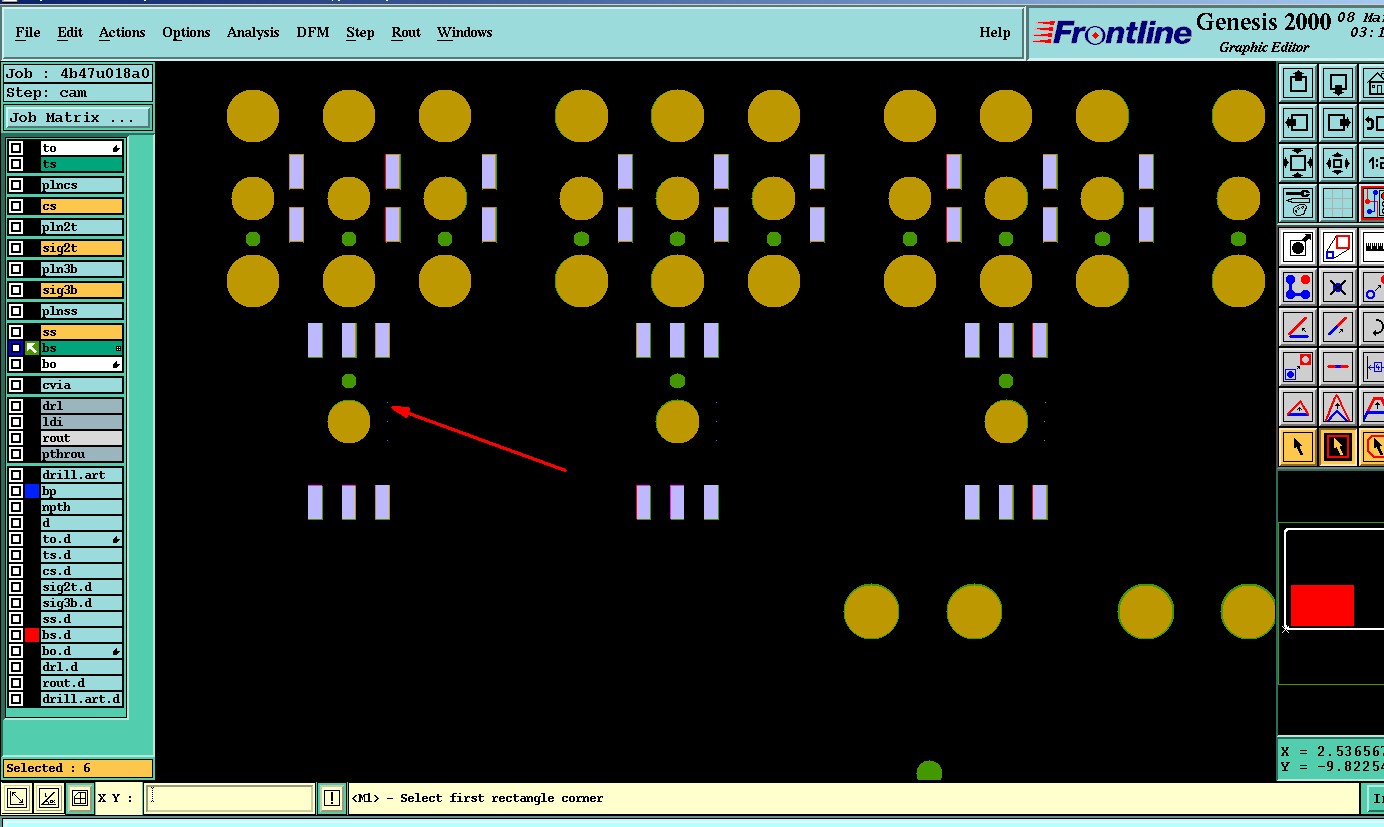Toggle the checkbox for layer plncs
1384x827 pixels.
(x=16, y=185)
